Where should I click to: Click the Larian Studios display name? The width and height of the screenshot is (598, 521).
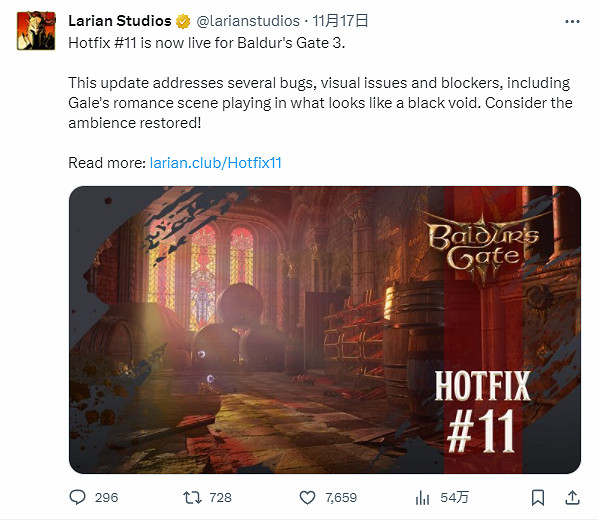point(120,21)
